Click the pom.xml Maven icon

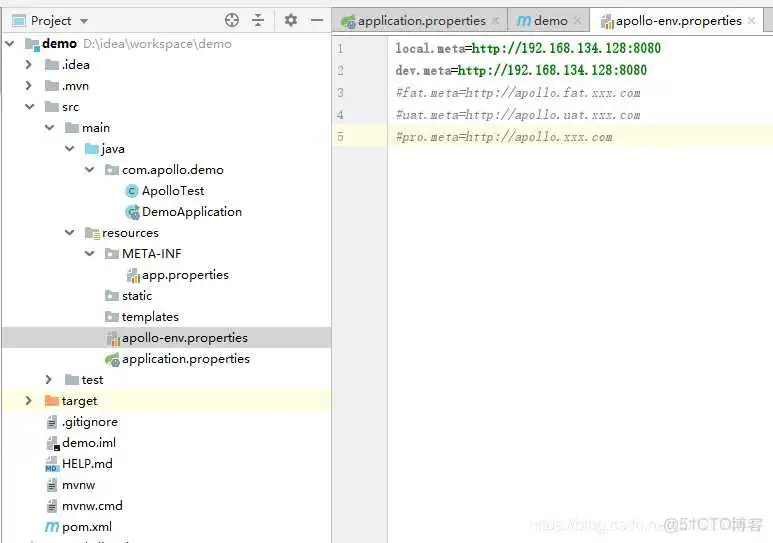click(x=52, y=527)
